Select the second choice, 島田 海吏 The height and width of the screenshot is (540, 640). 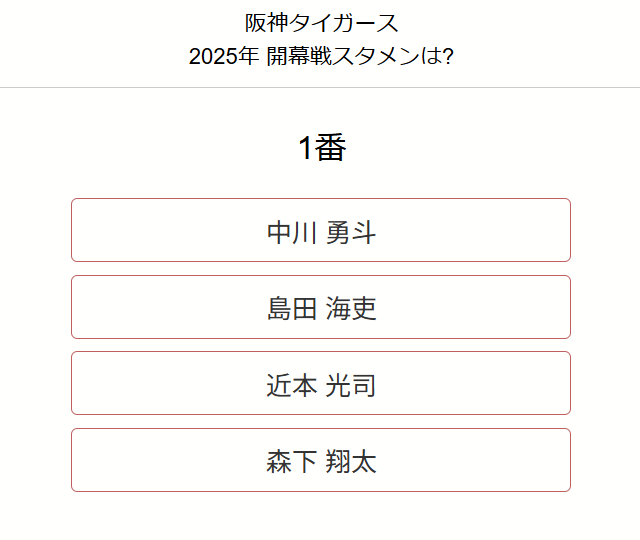[321, 307]
